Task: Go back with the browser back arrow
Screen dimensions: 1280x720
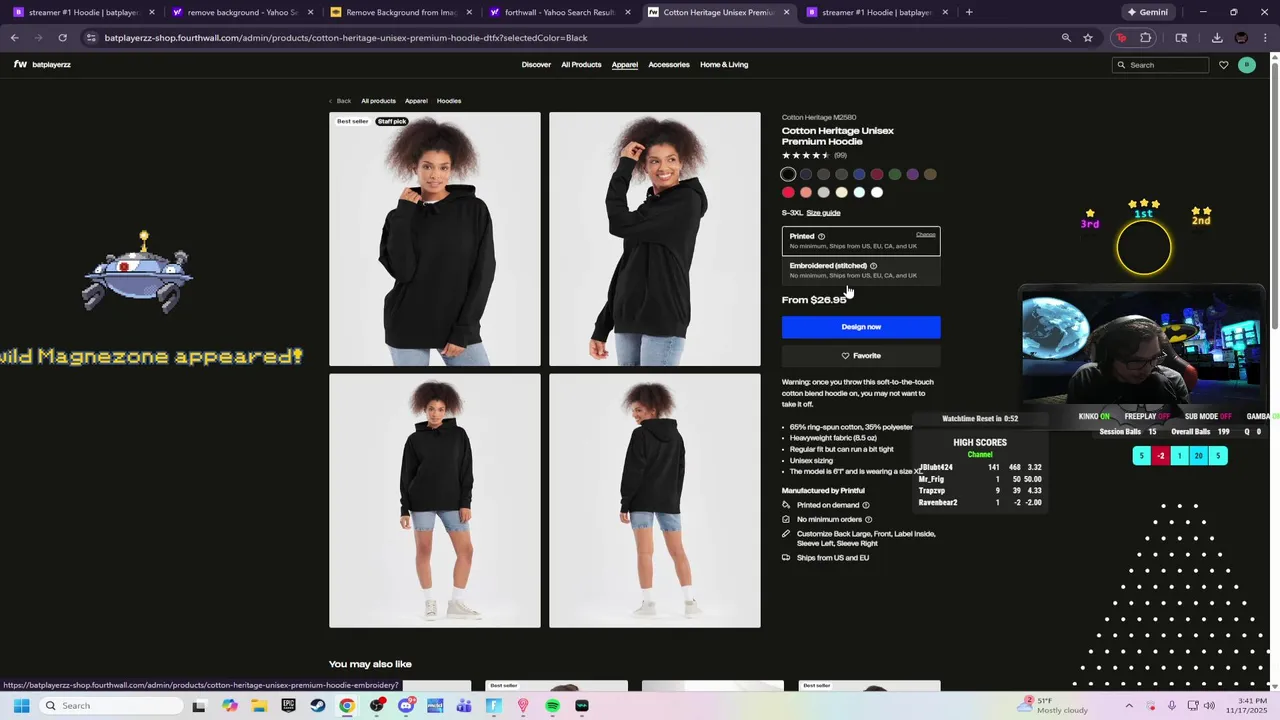Action: point(14,38)
